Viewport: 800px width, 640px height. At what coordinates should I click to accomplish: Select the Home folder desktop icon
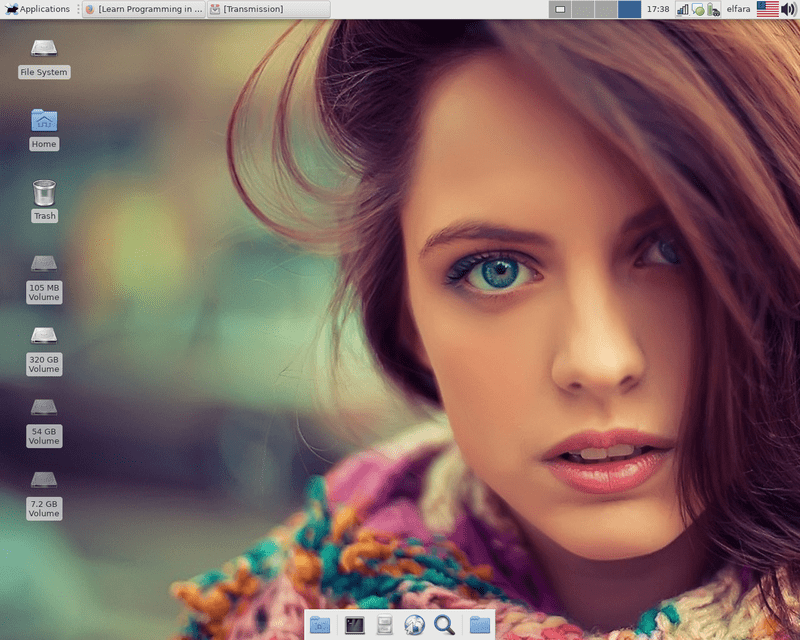(44, 121)
